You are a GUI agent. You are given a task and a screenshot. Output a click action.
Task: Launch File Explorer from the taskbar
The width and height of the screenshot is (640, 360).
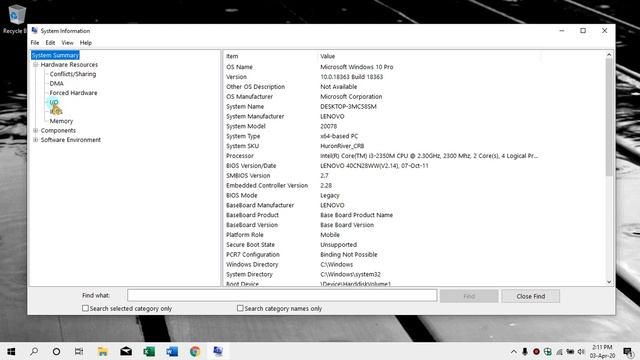(102, 351)
